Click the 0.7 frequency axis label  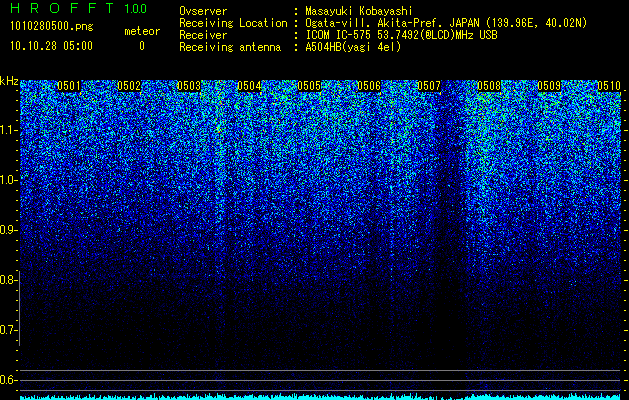(x=8, y=330)
